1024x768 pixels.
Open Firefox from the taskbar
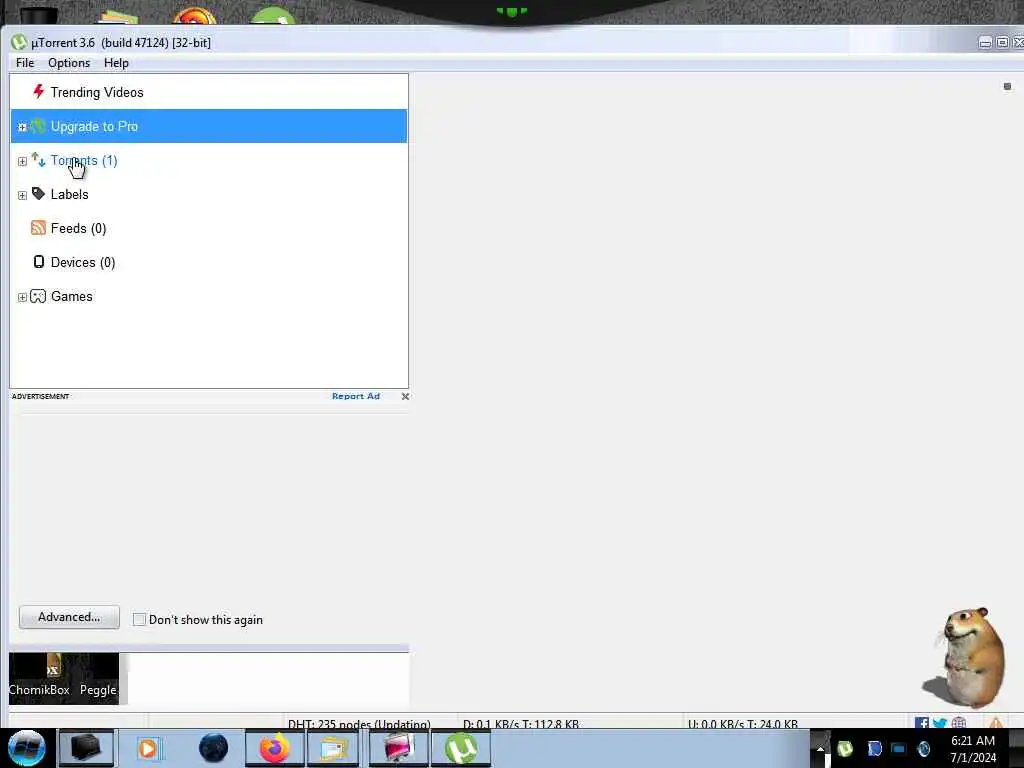coord(275,748)
